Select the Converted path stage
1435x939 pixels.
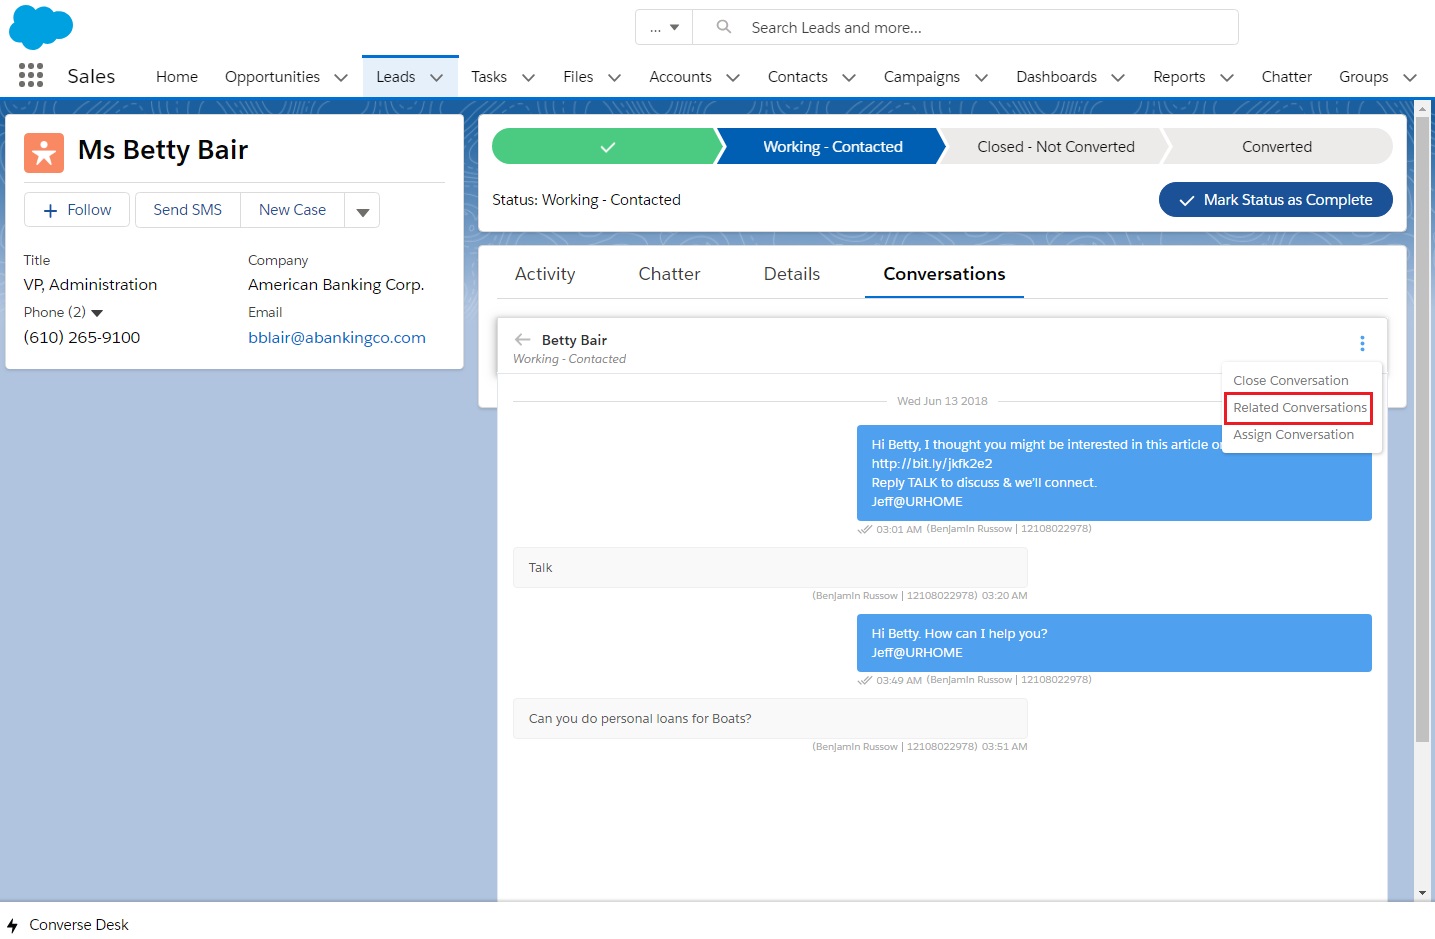click(1277, 146)
